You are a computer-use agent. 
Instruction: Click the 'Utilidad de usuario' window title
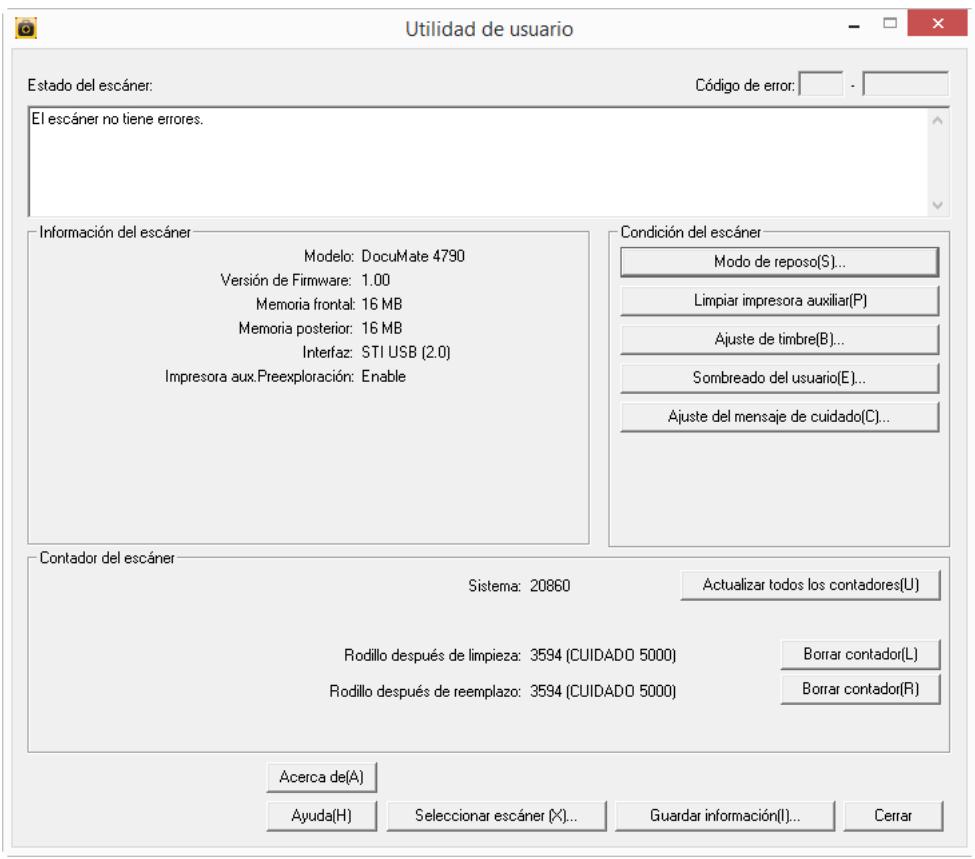click(x=489, y=29)
